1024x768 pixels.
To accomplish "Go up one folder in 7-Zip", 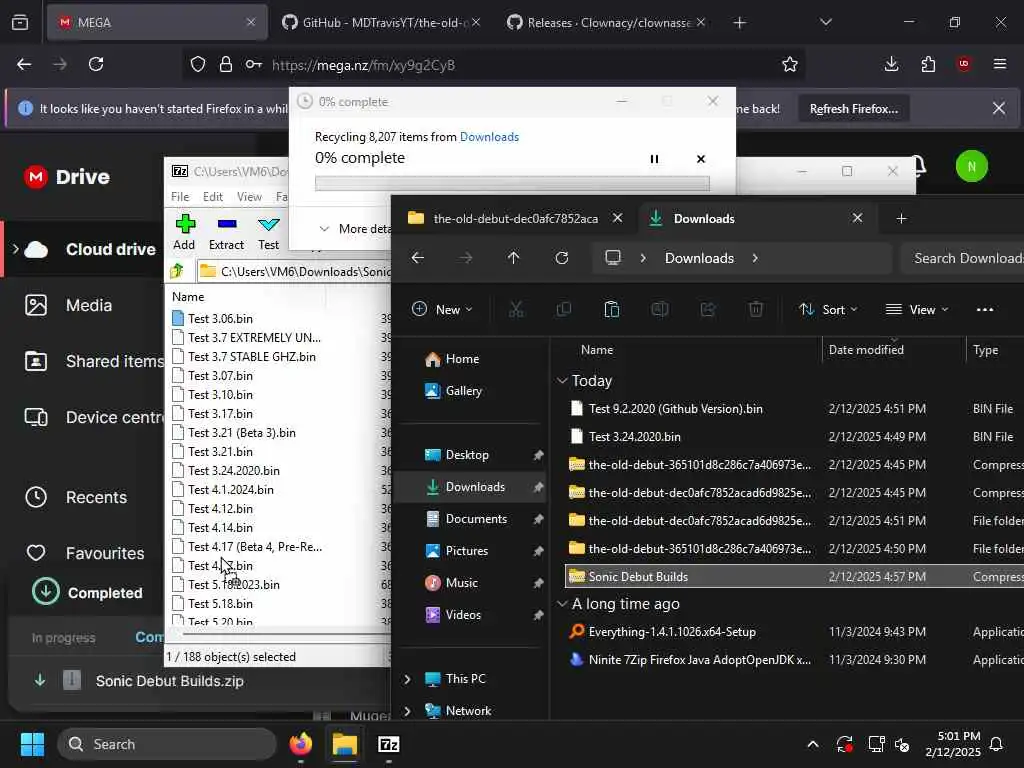I will [176, 271].
